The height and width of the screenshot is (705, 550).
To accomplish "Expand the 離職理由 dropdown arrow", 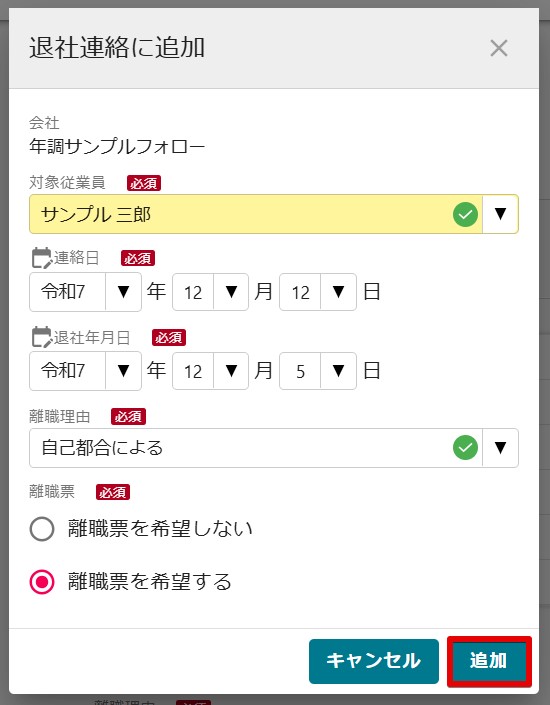I will [500, 448].
